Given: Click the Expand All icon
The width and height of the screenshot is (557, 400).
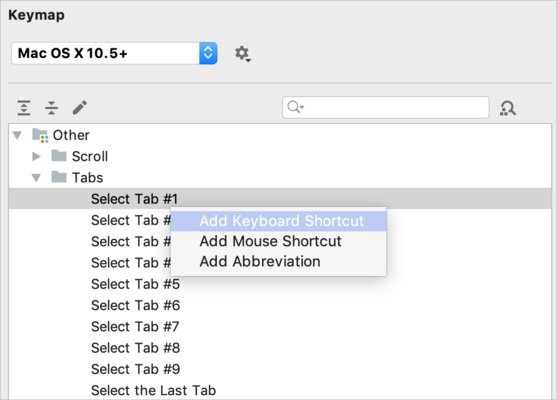Looking at the screenshot, I should (24, 108).
